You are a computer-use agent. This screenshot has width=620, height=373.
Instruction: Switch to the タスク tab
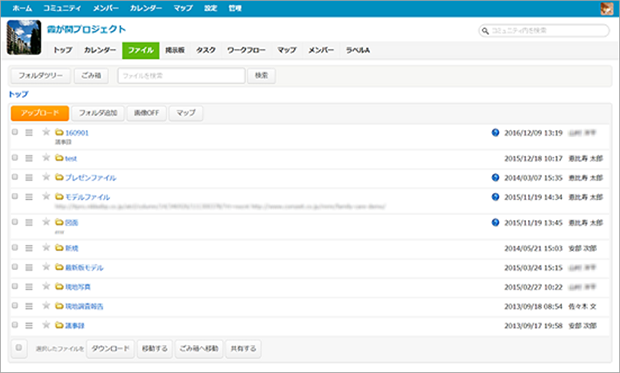(x=206, y=50)
